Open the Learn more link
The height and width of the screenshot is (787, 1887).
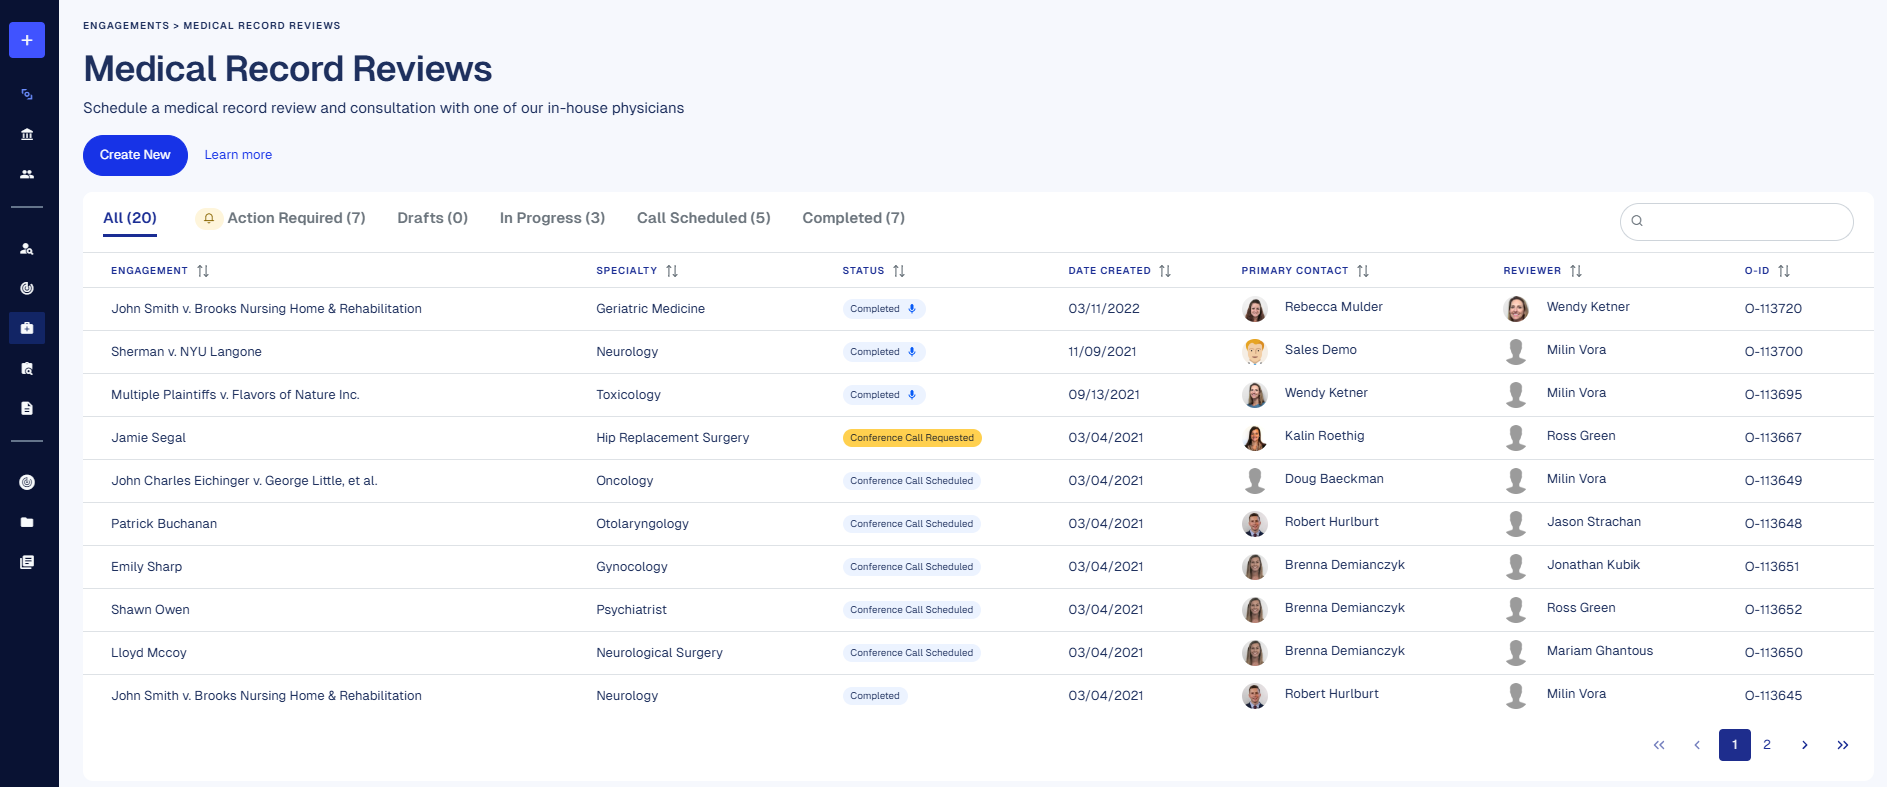coord(238,155)
